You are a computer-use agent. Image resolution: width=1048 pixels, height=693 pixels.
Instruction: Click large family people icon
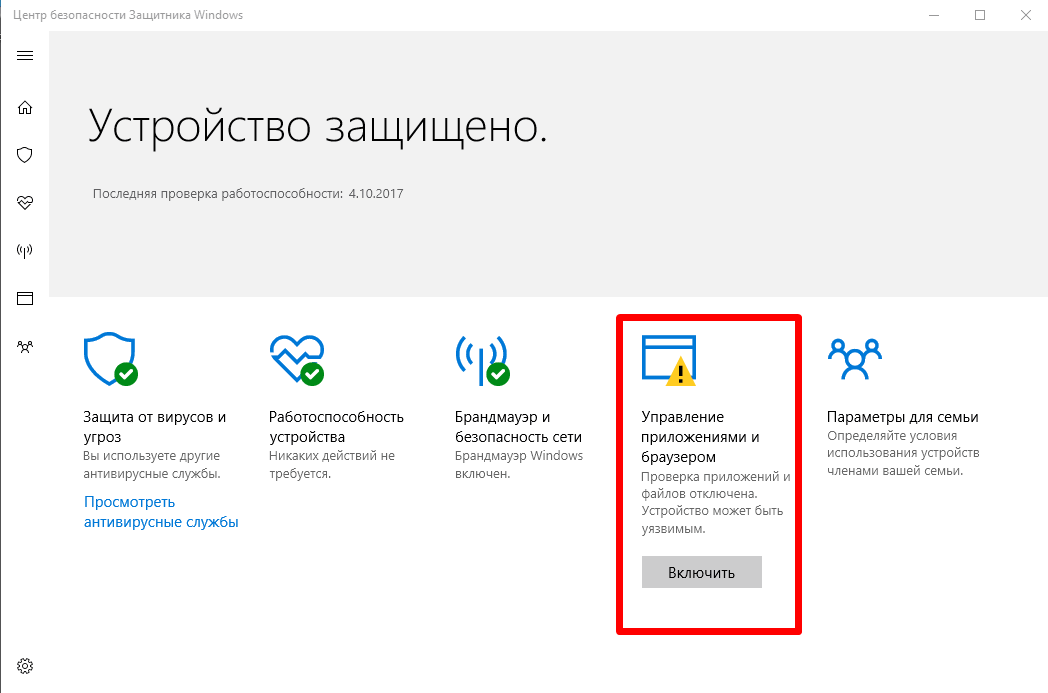click(x=854, y=358)
